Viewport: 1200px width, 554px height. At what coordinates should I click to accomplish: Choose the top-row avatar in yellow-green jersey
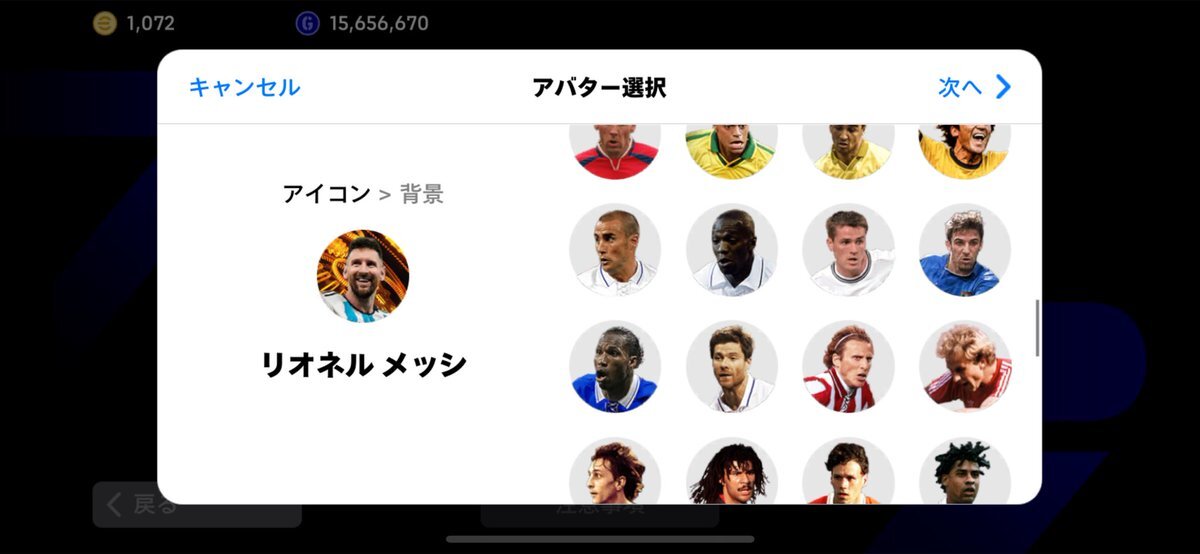[x=732, y=152]
